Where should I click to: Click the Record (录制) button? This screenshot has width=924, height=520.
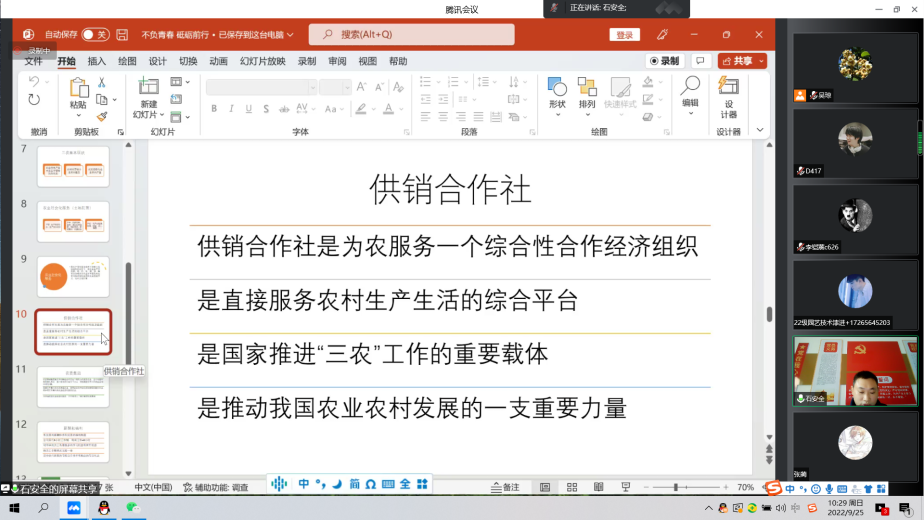tap(664, 61)
